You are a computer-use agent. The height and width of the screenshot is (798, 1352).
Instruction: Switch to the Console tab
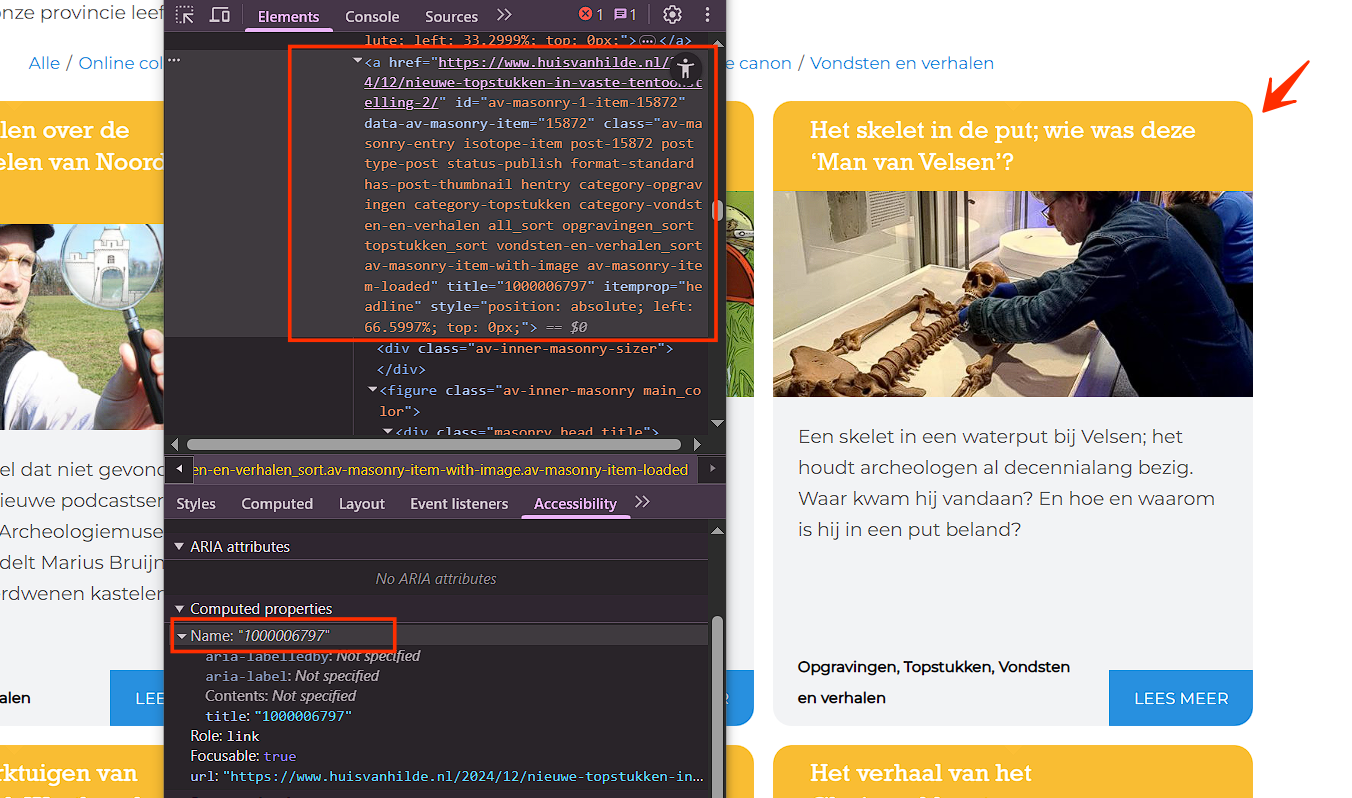pyautogui.click(x=372, y=16)
